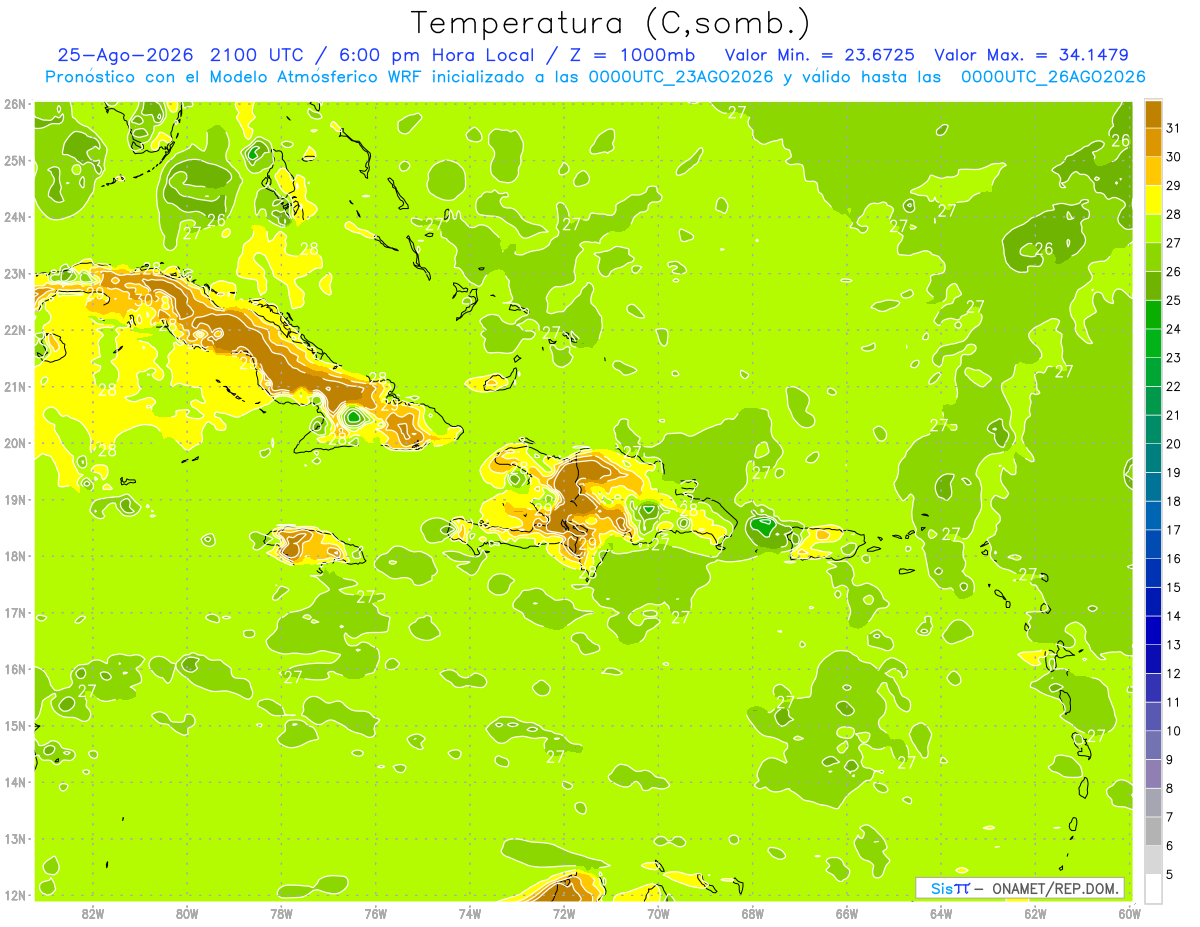Select the dark blue legend swatch between 12 and 13
The width and height of the screenshot is (1200, 927).
click(1154, 660)
